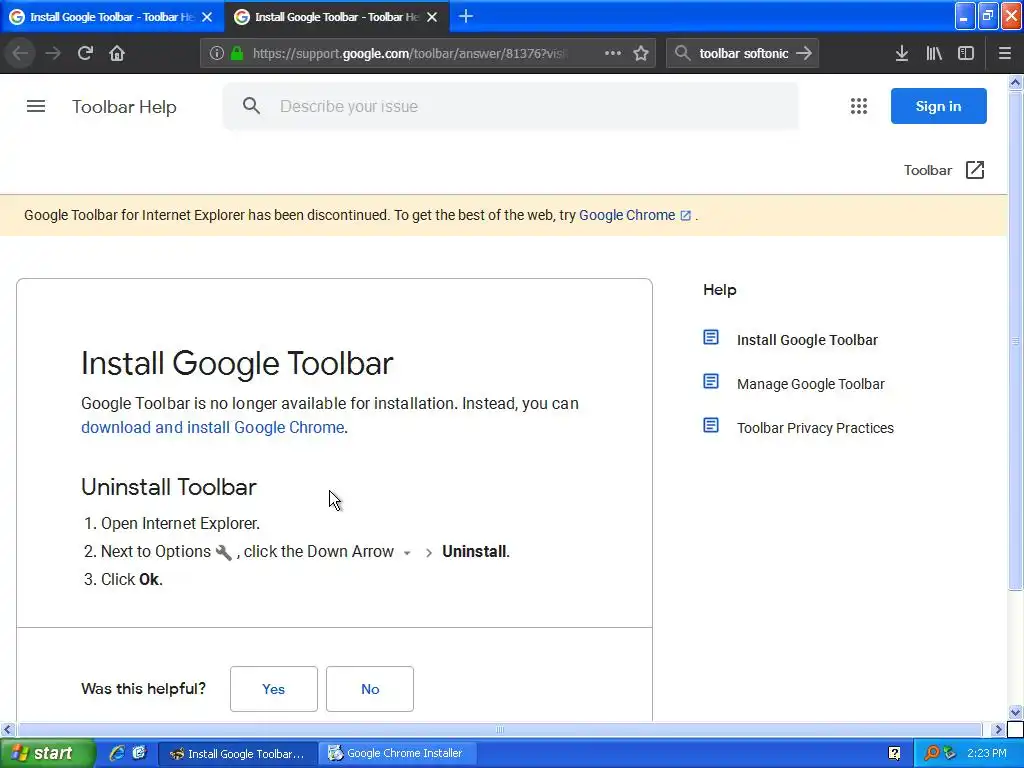The image size is (1024, 768).
Task: Click the horizontal scrollbar thumb
Action: [x=500, y=729]
